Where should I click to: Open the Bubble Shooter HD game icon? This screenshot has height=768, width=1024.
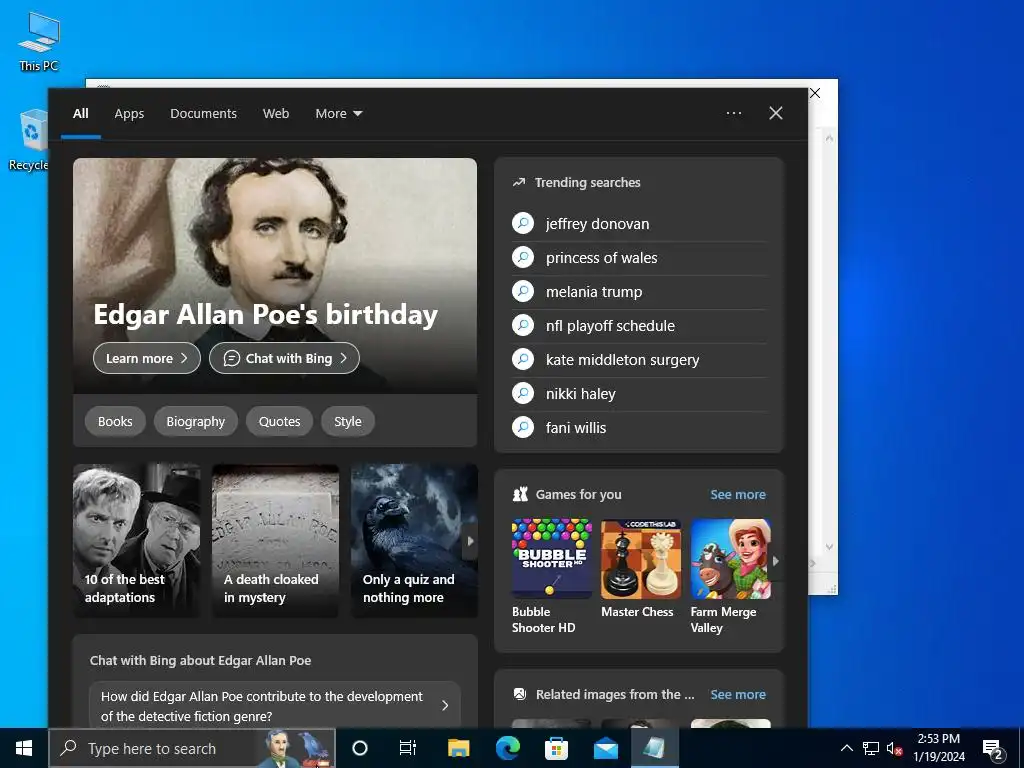tap(552, 559)
